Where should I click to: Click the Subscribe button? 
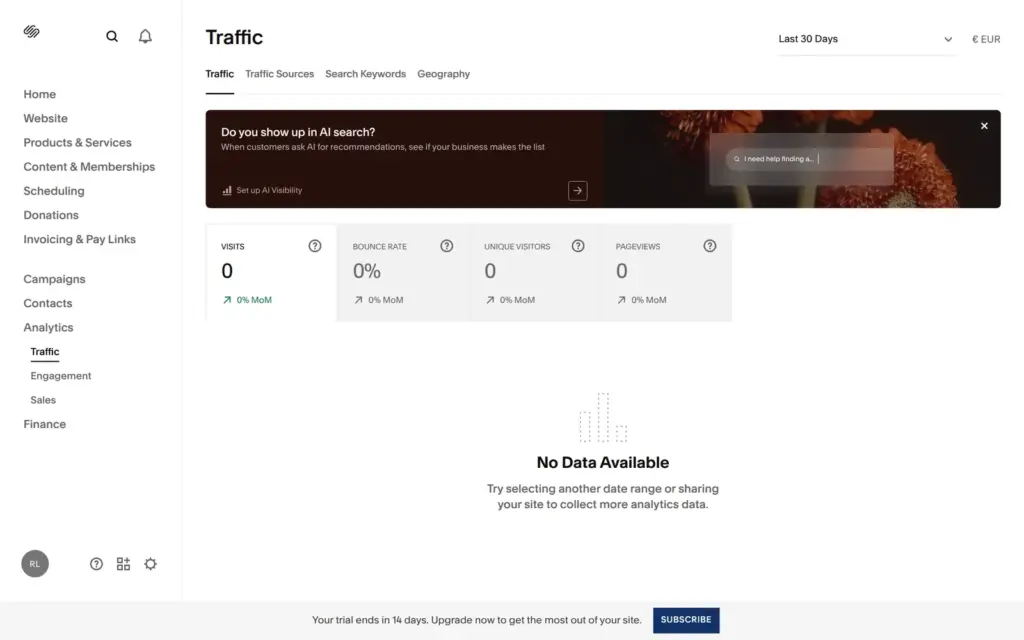click(686, 620)
